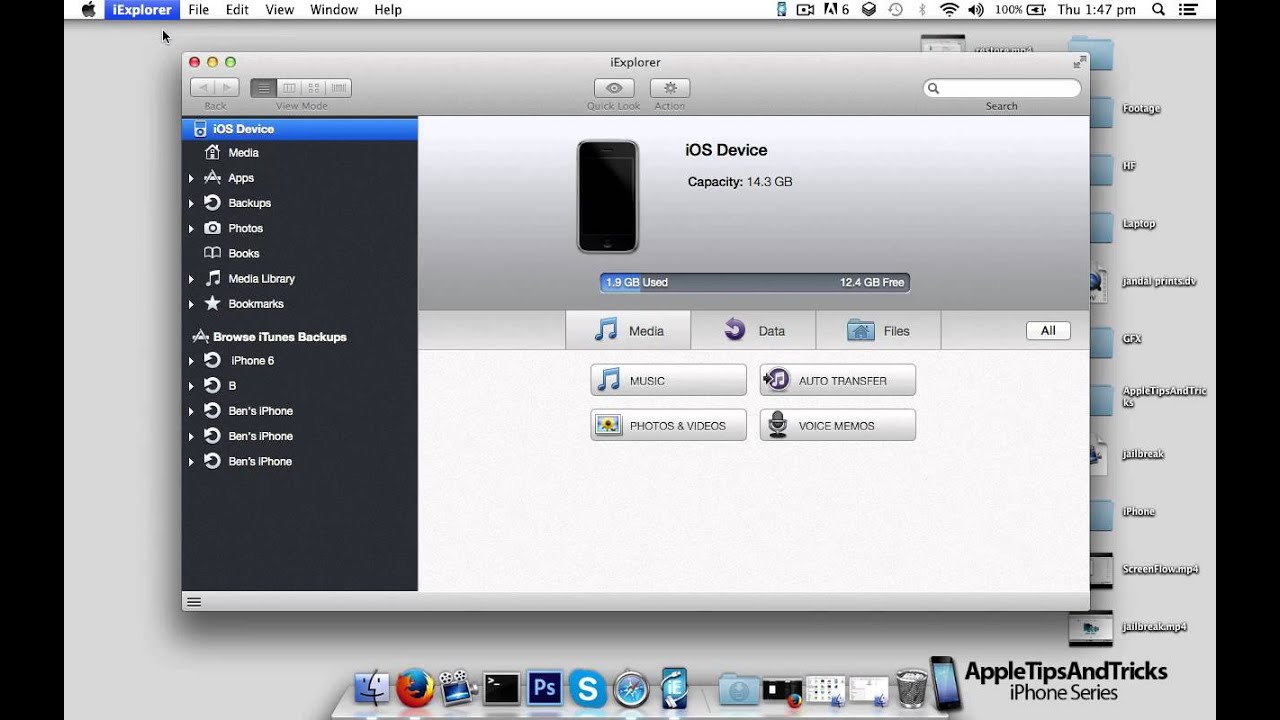Image resolution: width=1280 pixels, height=720 pixels.
Task: Expand the Media Library tree item
Action: pyautogui.click(x=191, y=279)
